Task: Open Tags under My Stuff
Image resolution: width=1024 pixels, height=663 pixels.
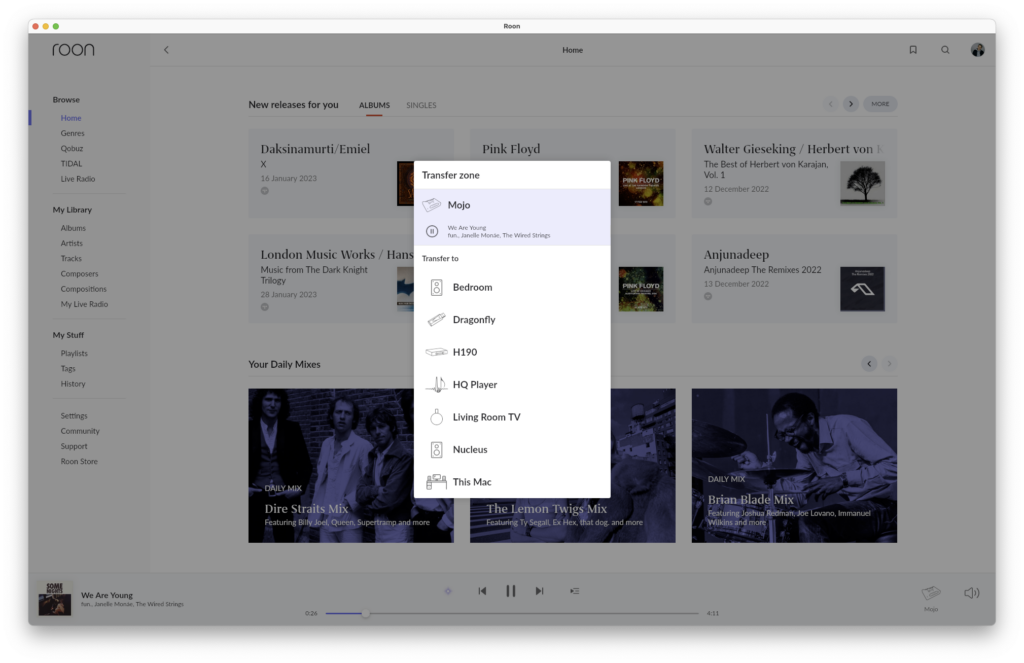Action: pyautogui.click(x=68, y=368)
